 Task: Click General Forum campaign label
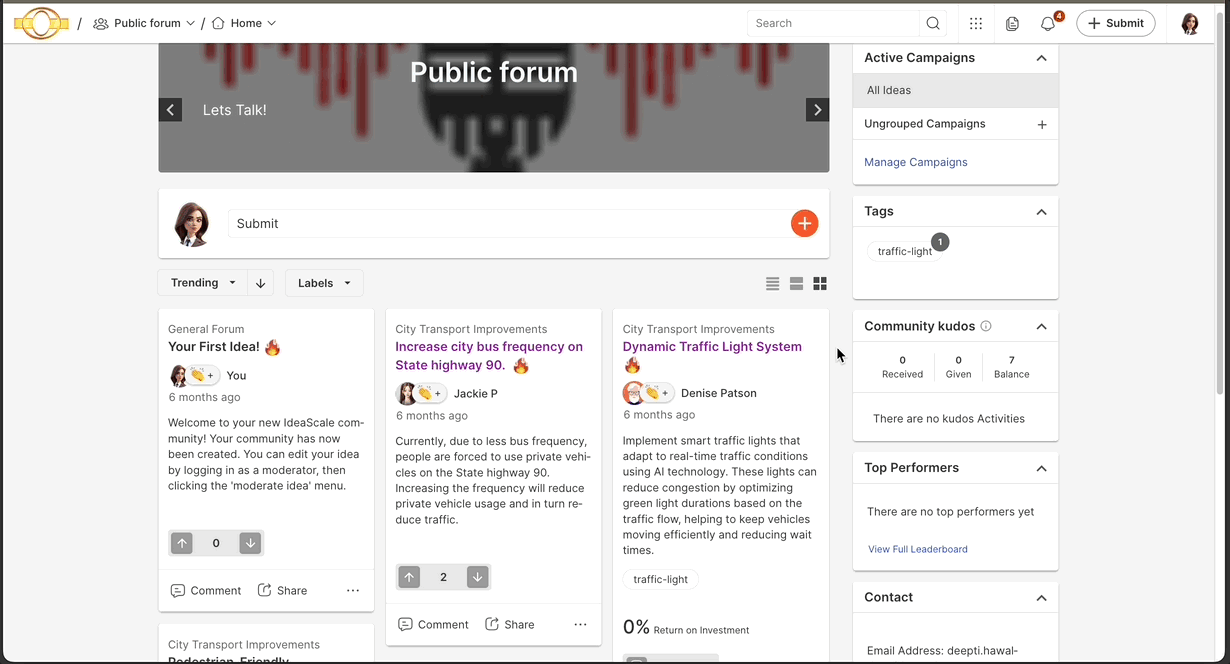pos(206,329)
